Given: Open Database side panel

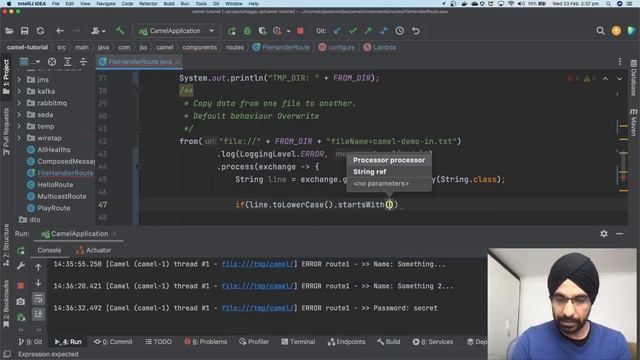Looking at the screenshot, I should click(x=633, y=78).
